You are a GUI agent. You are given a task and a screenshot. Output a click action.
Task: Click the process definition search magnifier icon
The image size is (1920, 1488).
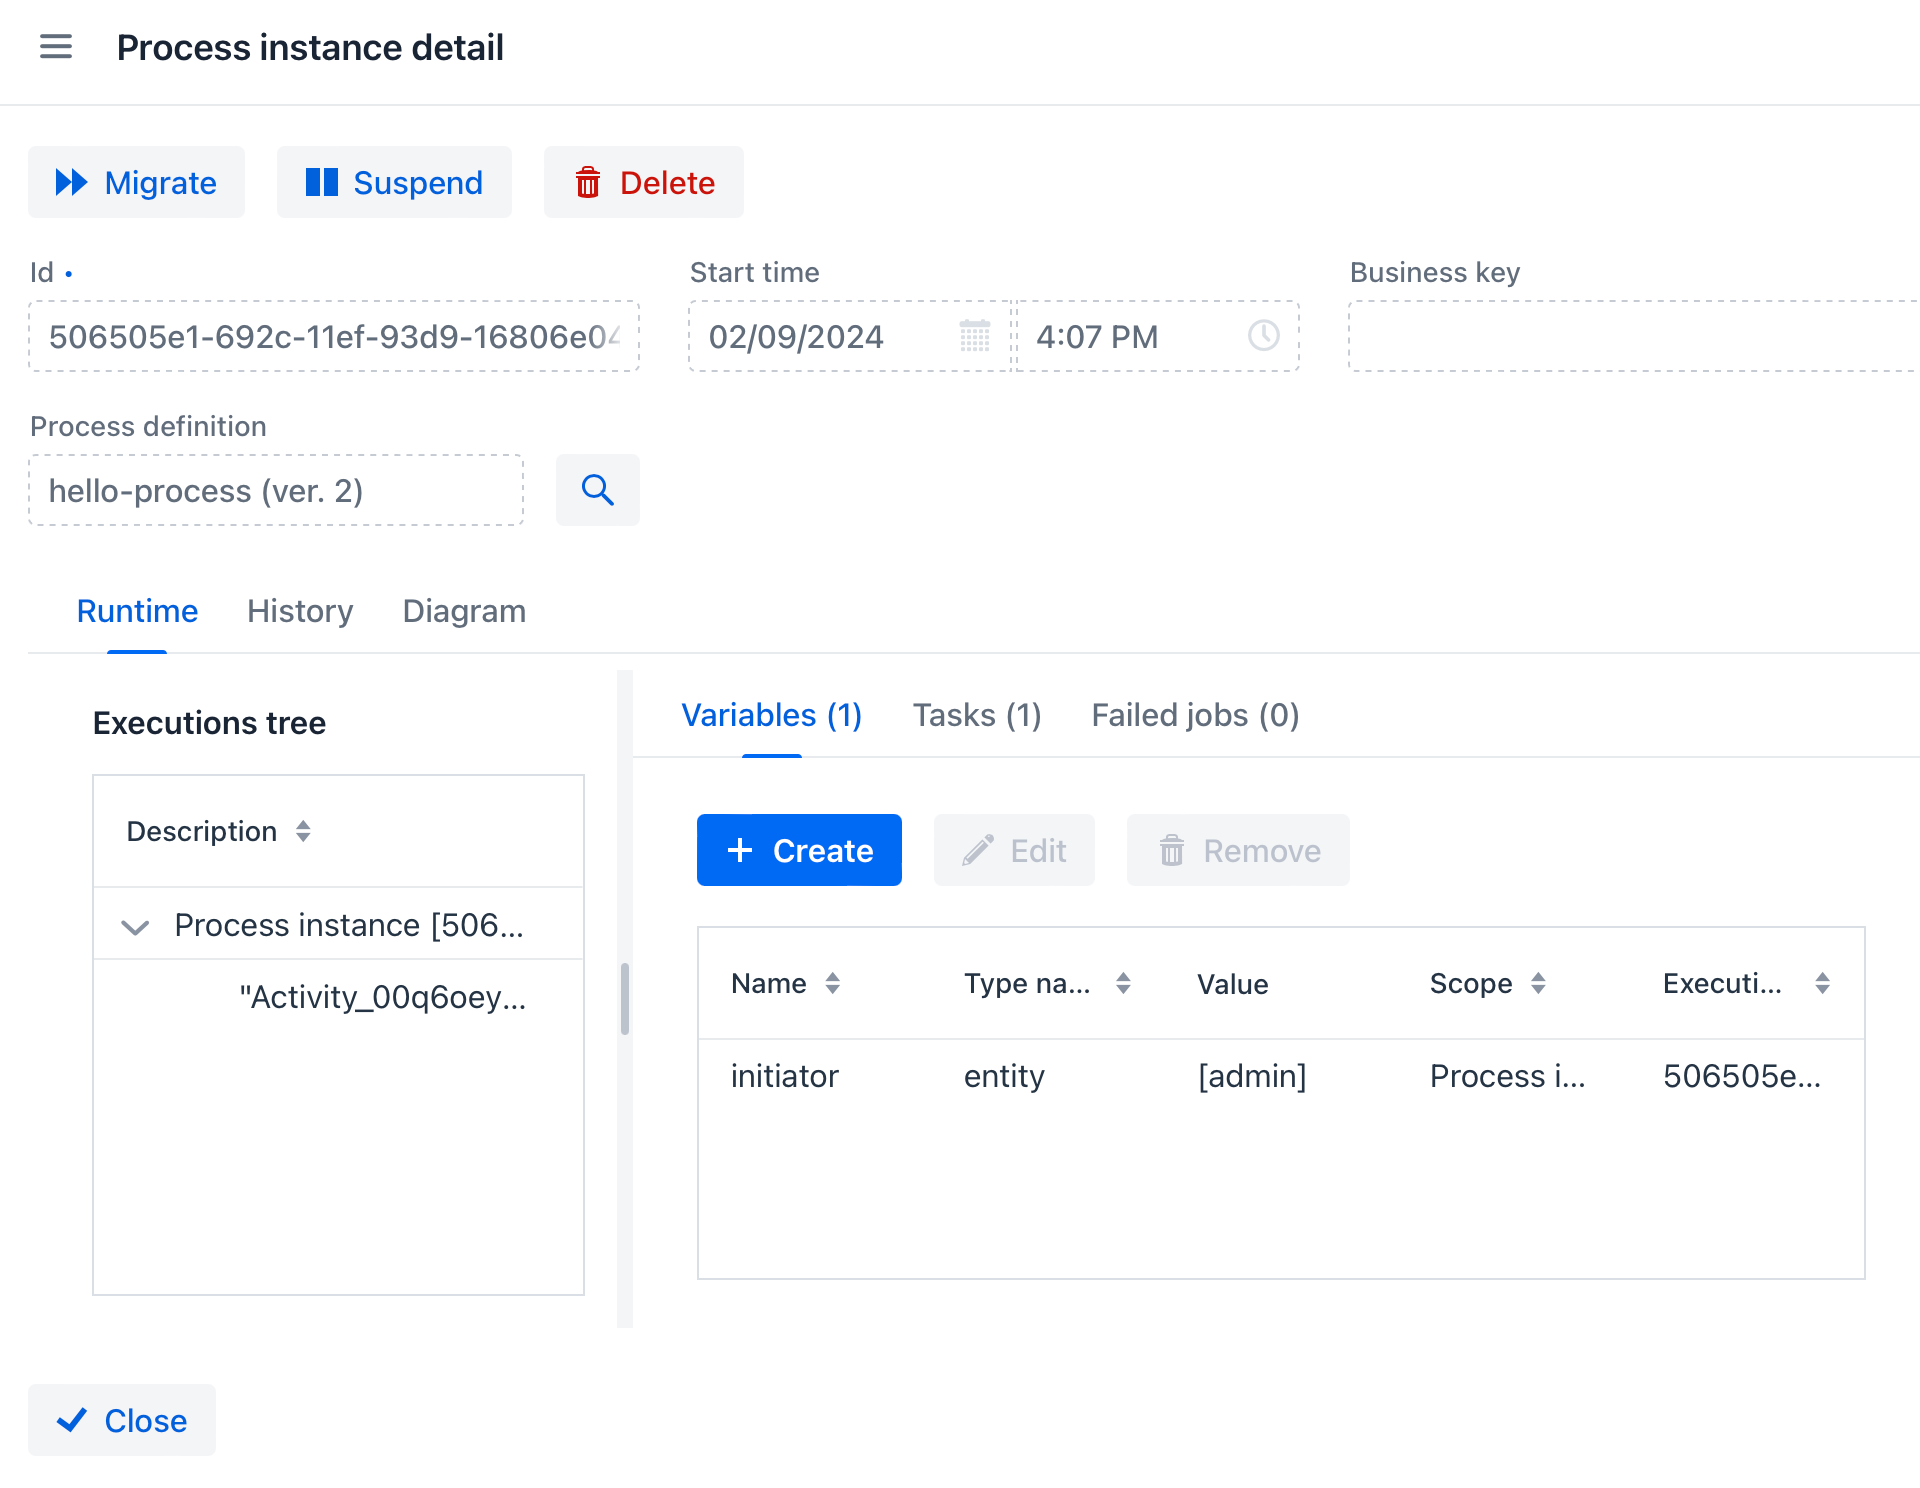click(598, 490)
